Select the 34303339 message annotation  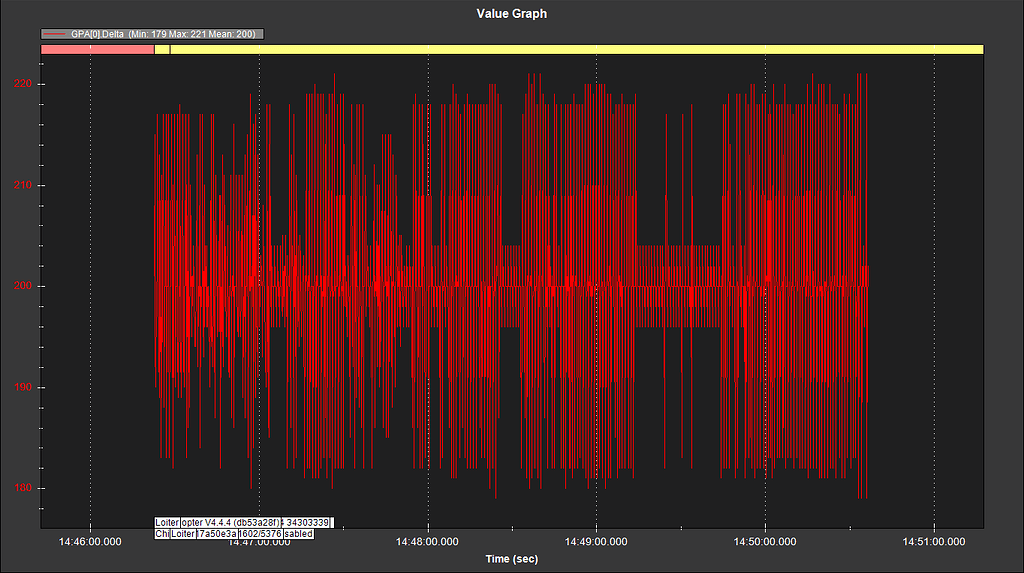(307, 523)
